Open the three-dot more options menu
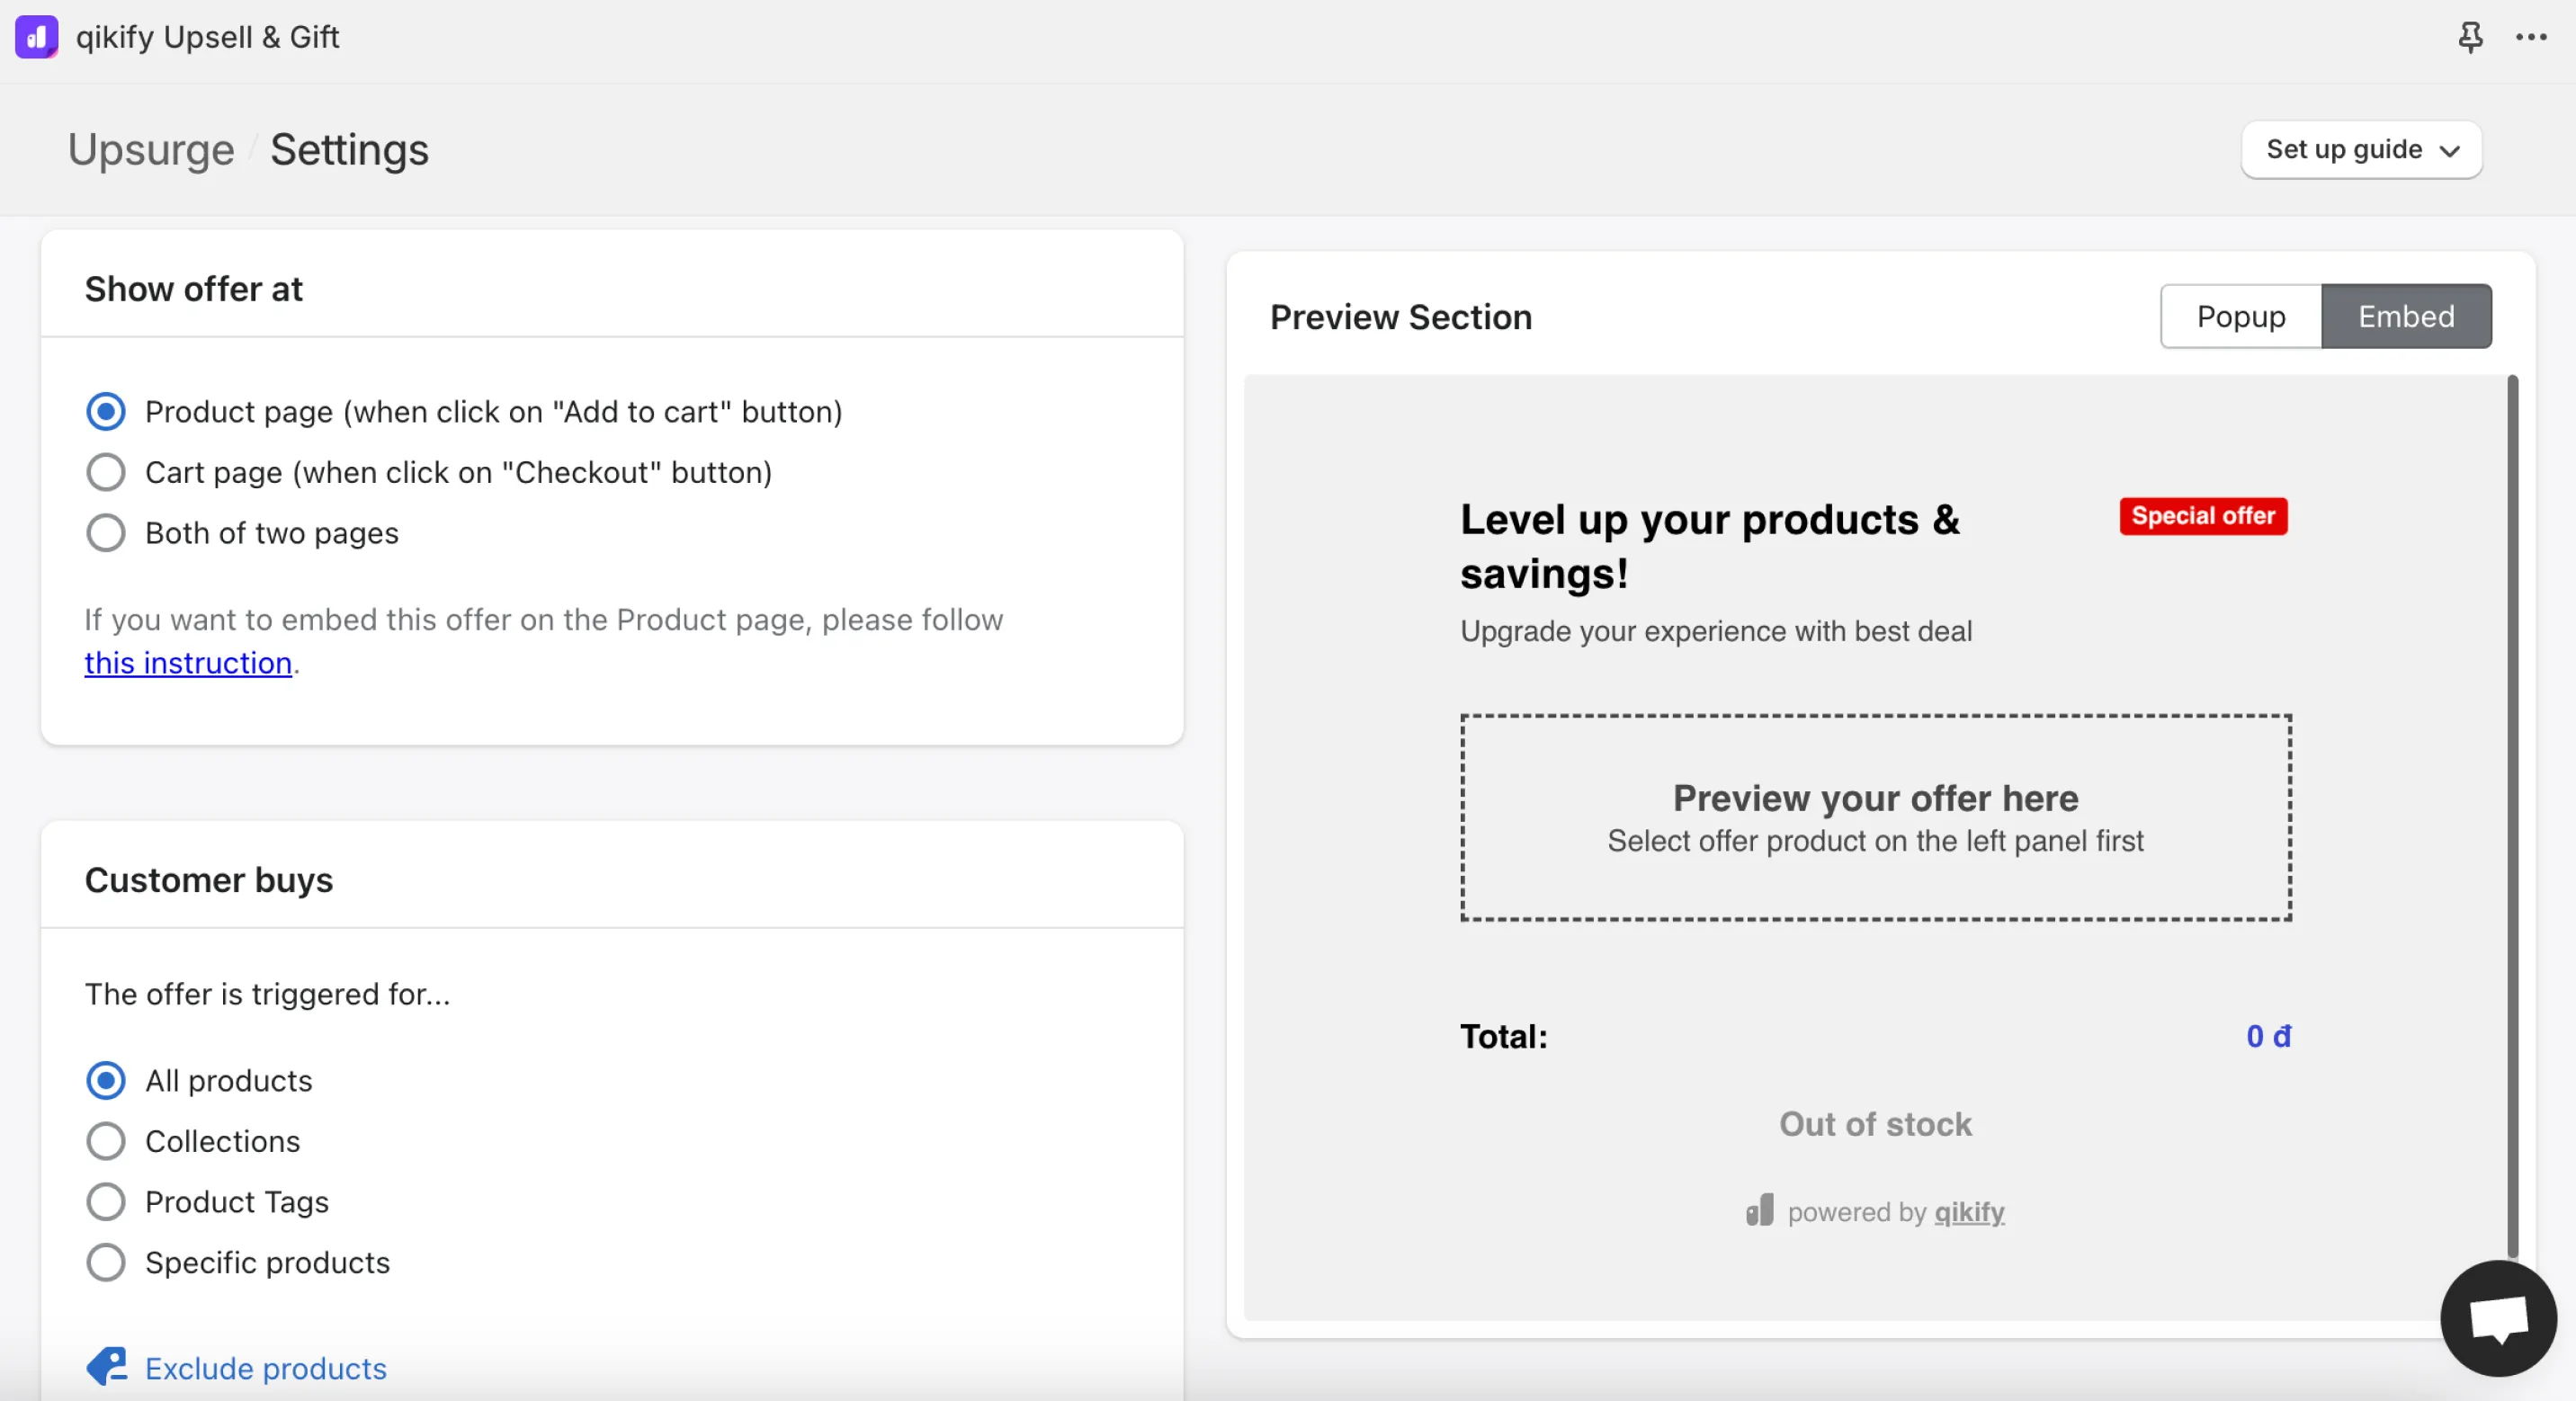This screenshot has width=2576, height=1401. (x=2531, y=37)
